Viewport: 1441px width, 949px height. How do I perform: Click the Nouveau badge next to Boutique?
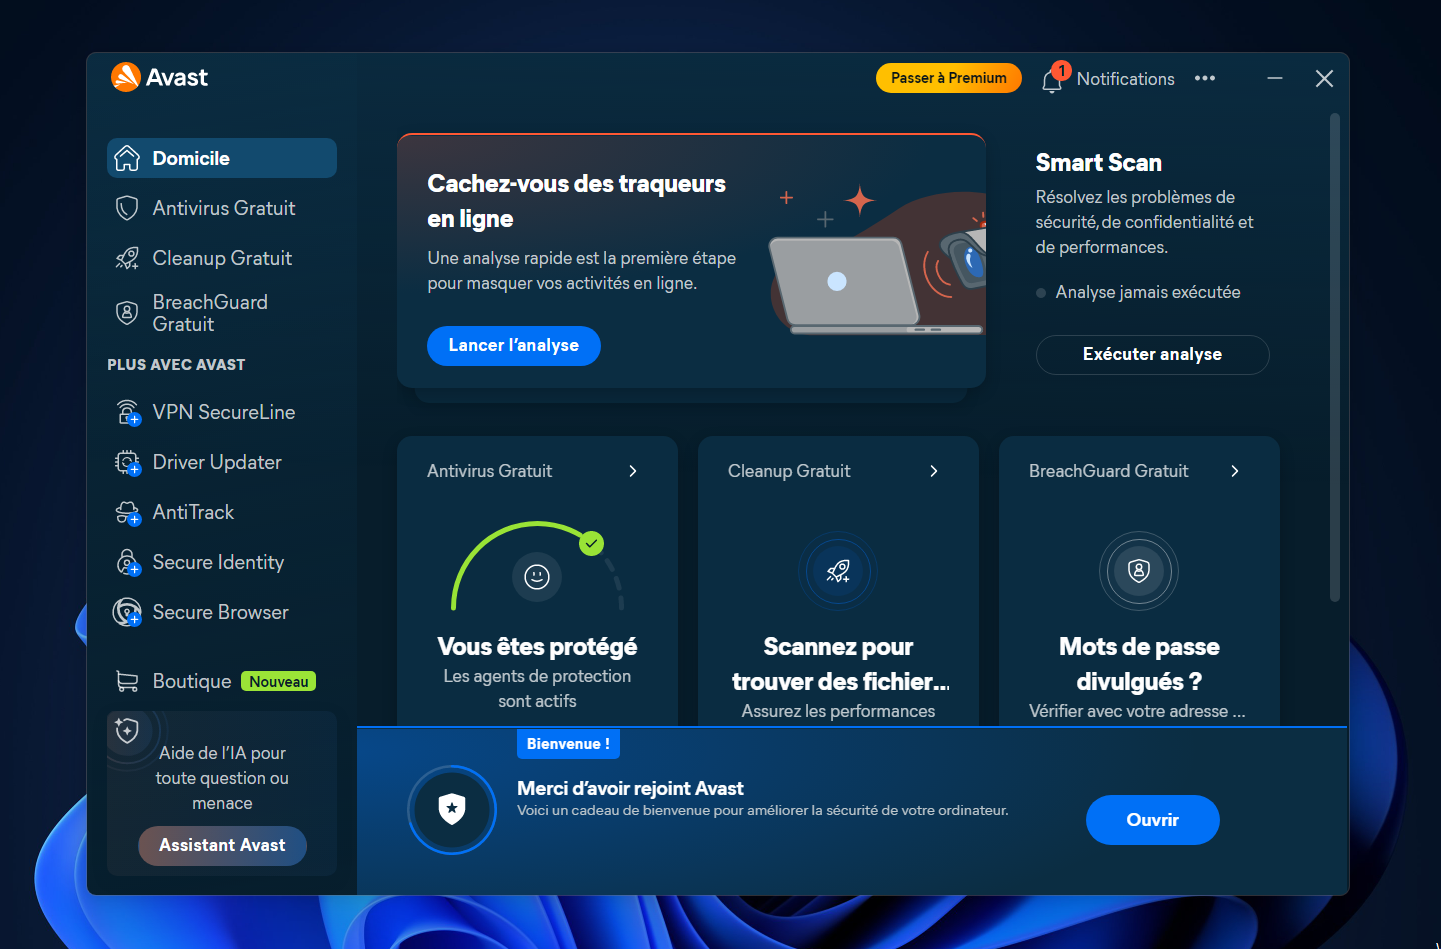pos(279,682)
